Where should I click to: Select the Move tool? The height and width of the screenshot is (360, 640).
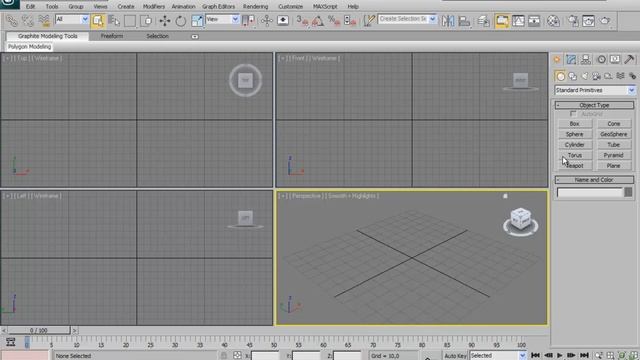pyautogui.click(x=165, y=21)
